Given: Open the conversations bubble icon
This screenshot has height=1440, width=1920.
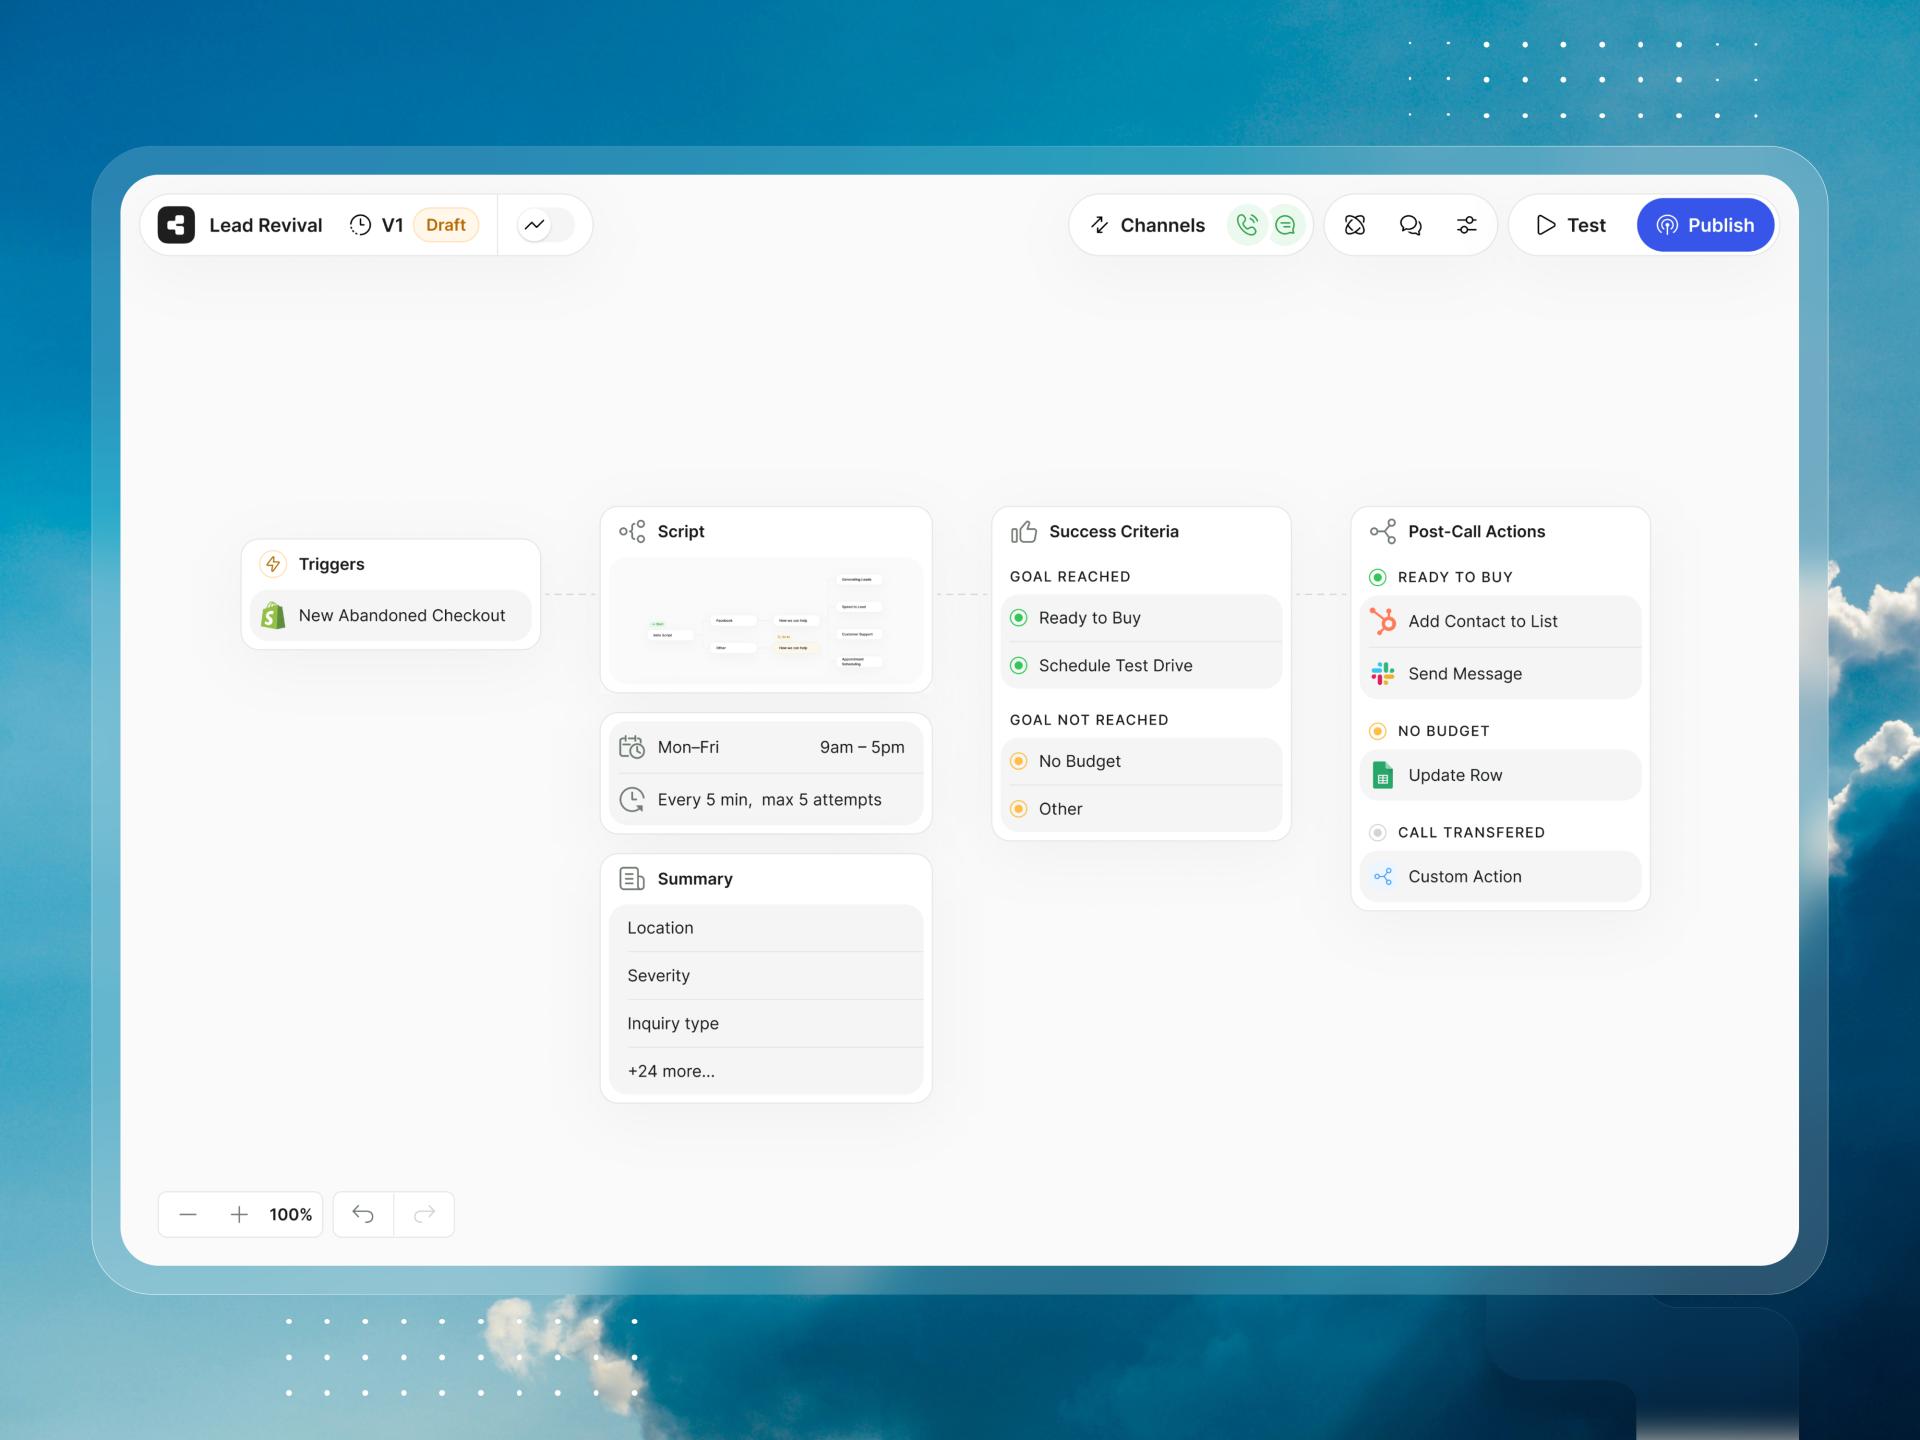Looking at the screenshot, I should [1410, 225].
